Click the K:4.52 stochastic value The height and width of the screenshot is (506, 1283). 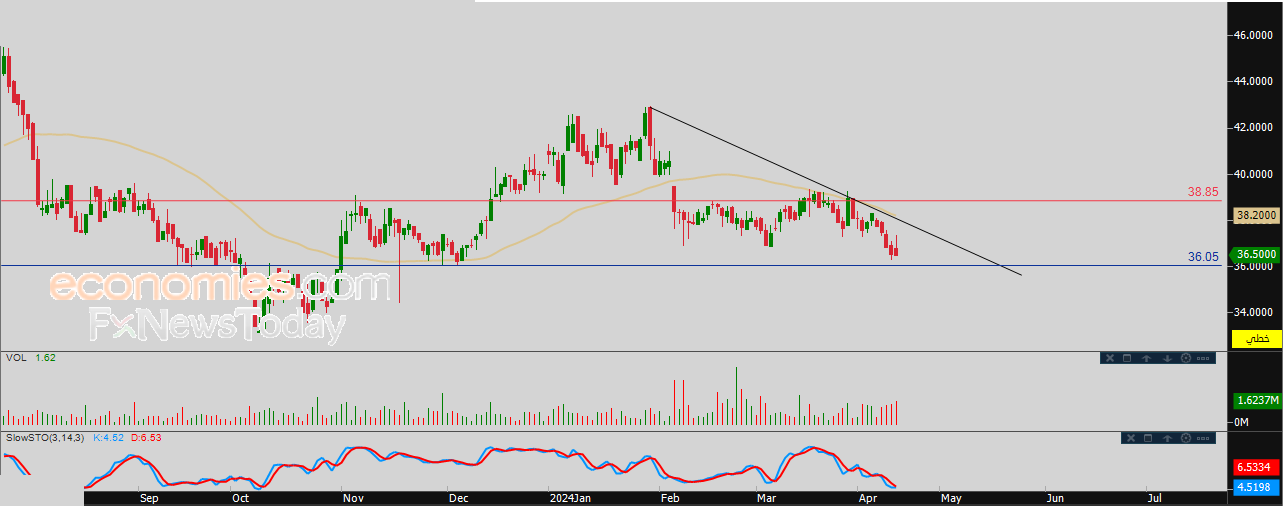pyautogui.click(x=108, y=437)
